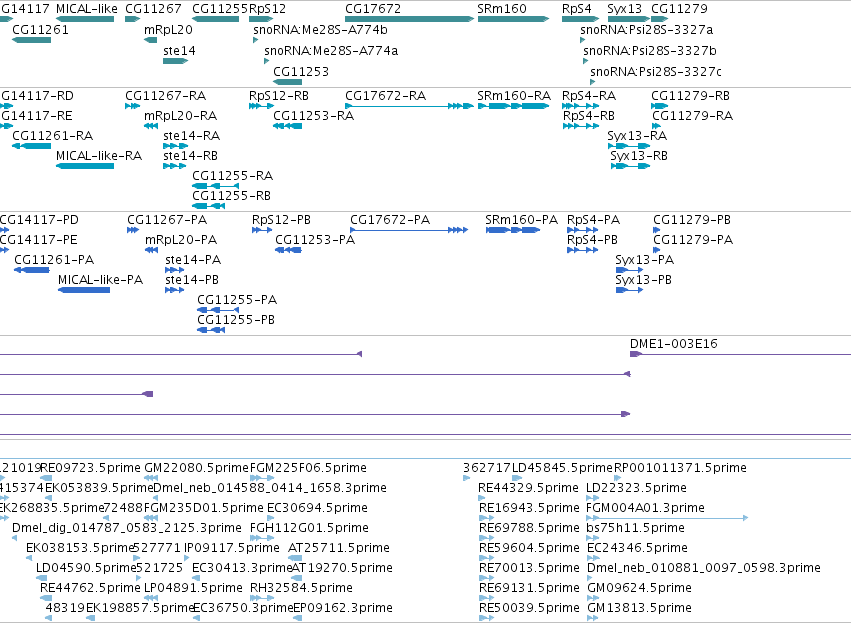Select the bs75h11.5prime EST label

pyautogui.click(x=636, y=528)
